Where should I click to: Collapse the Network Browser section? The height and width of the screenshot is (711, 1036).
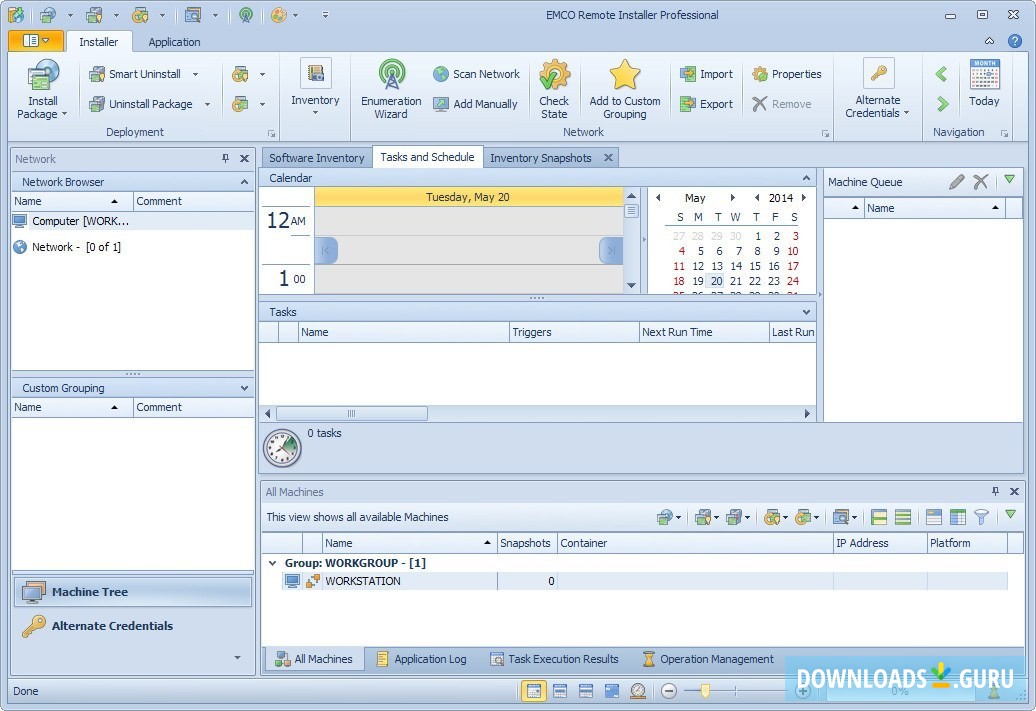click(244, 182)
